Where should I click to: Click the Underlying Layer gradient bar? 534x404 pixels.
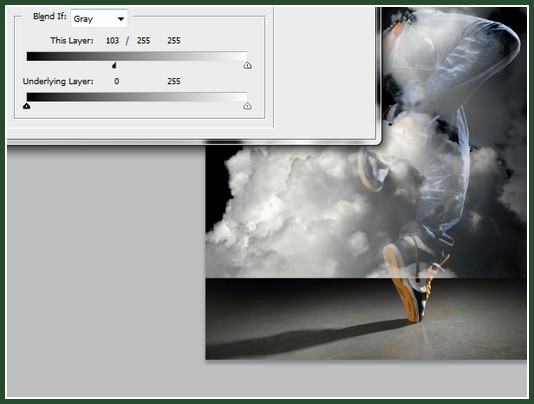coord(137,97)
